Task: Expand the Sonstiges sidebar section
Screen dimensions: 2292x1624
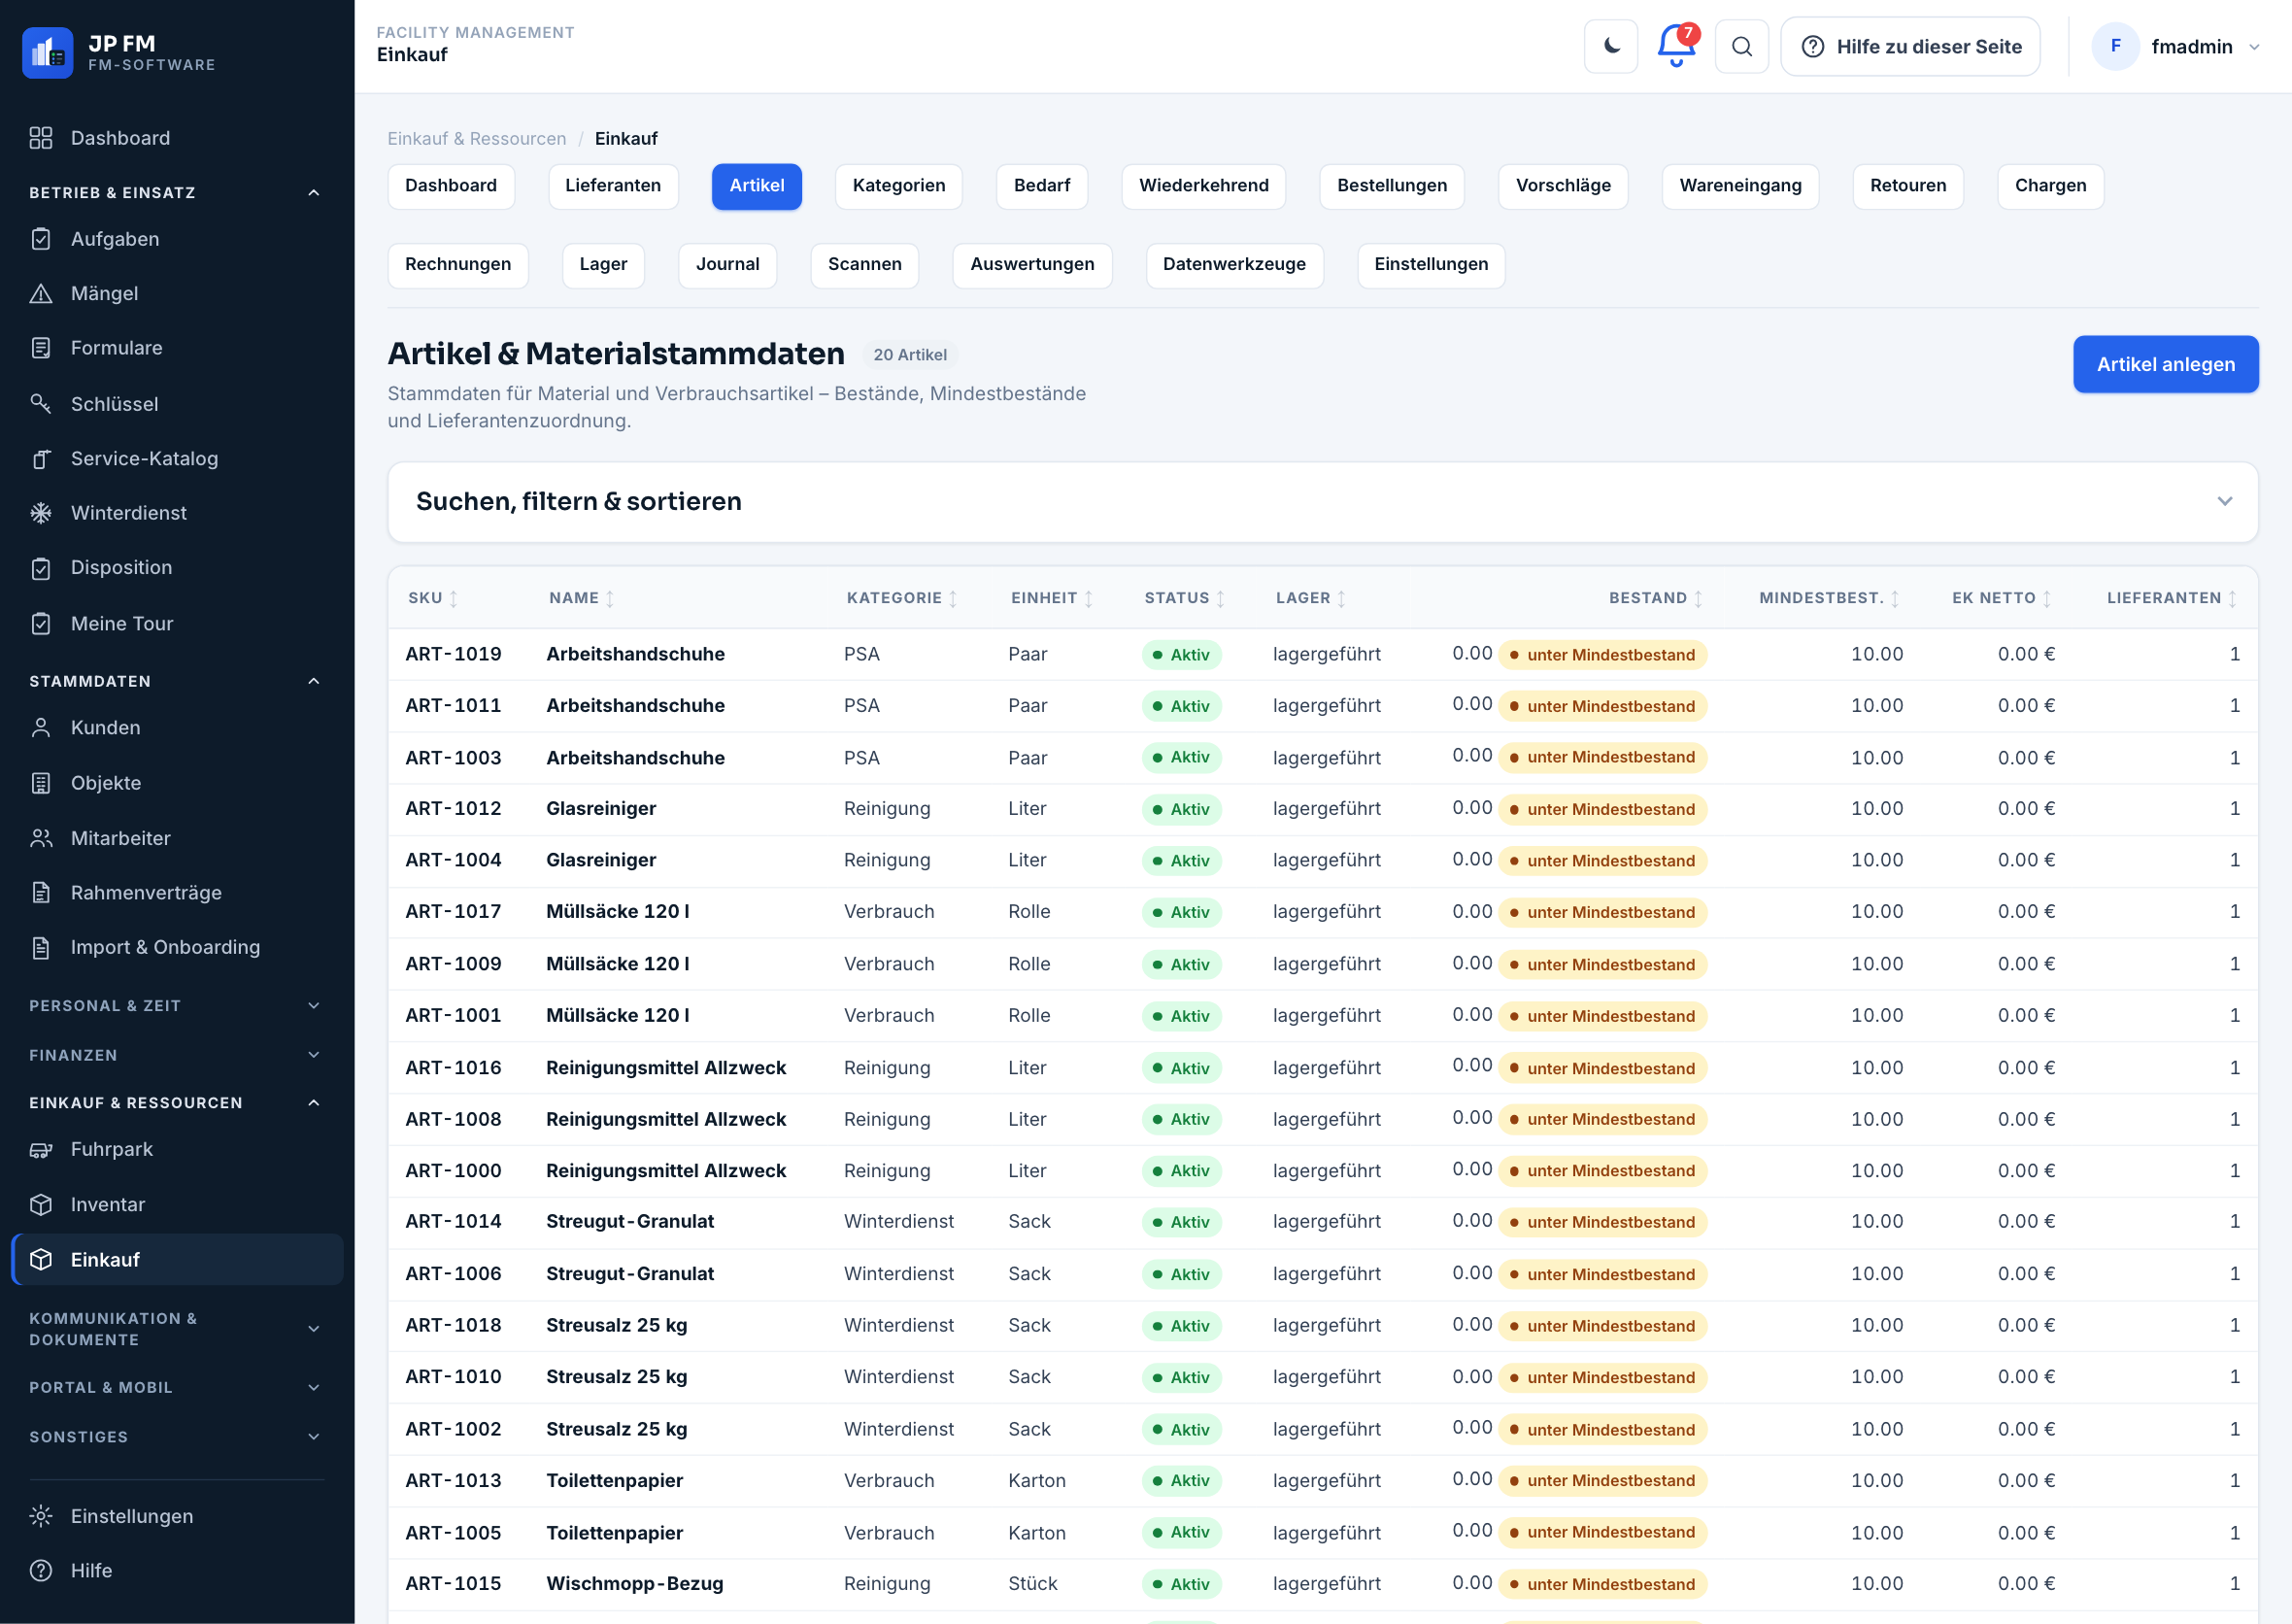Action: click(313, 1436)
